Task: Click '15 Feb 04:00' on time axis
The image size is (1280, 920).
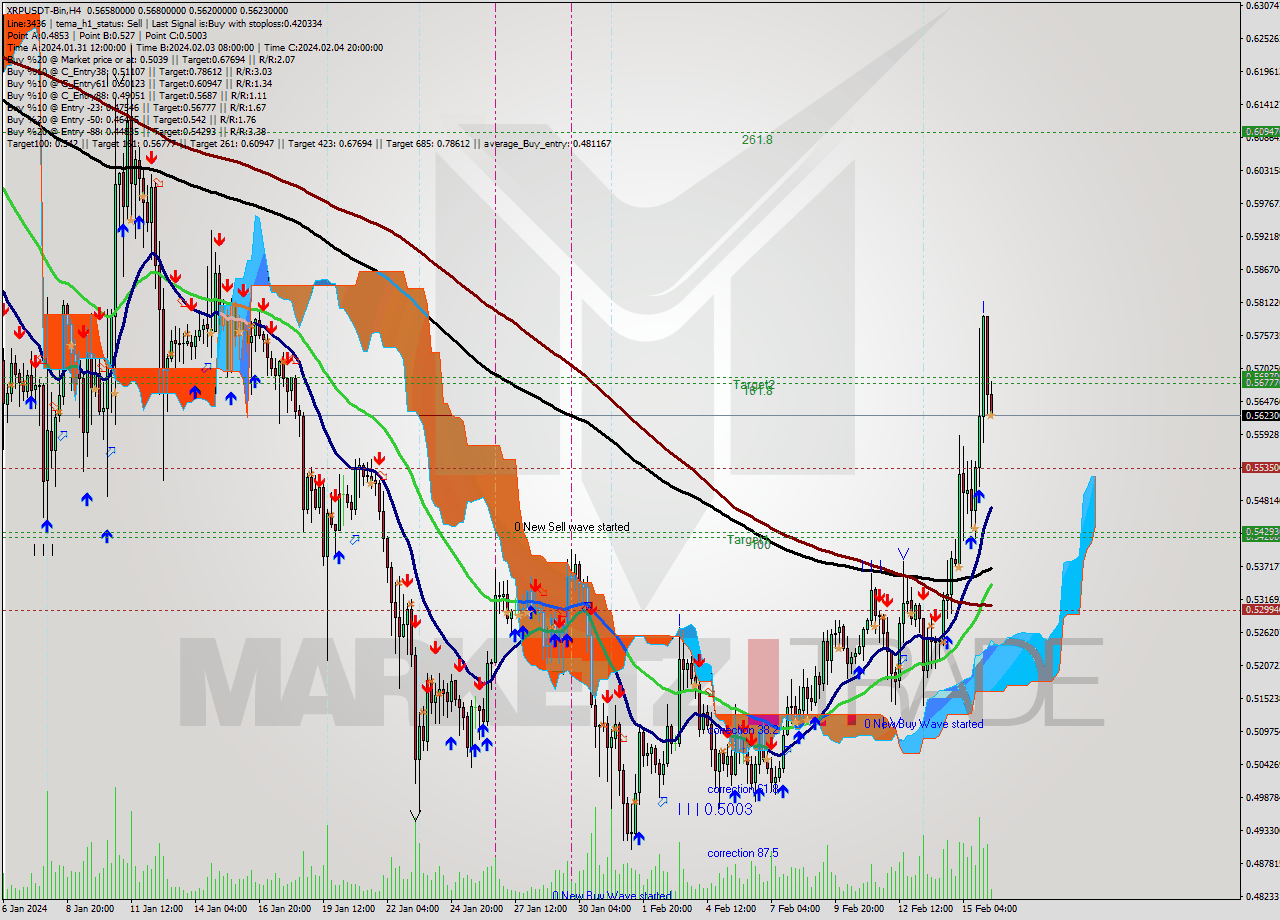Action: (991, 909)
